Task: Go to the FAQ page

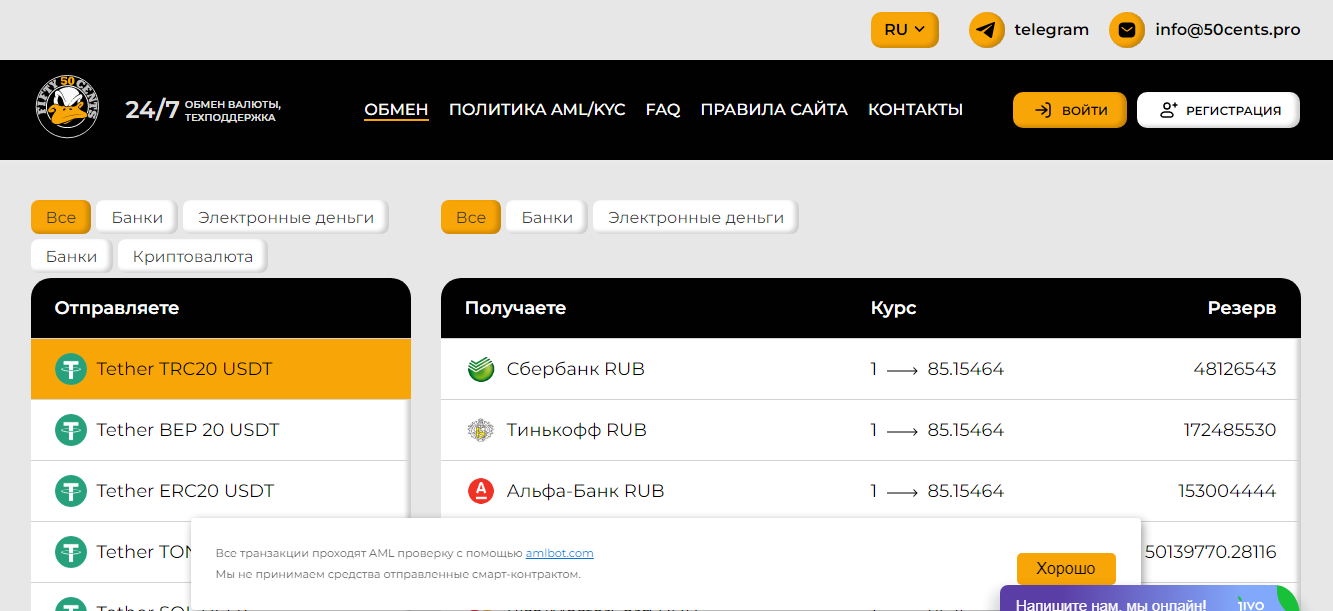Action: point(663,110)
